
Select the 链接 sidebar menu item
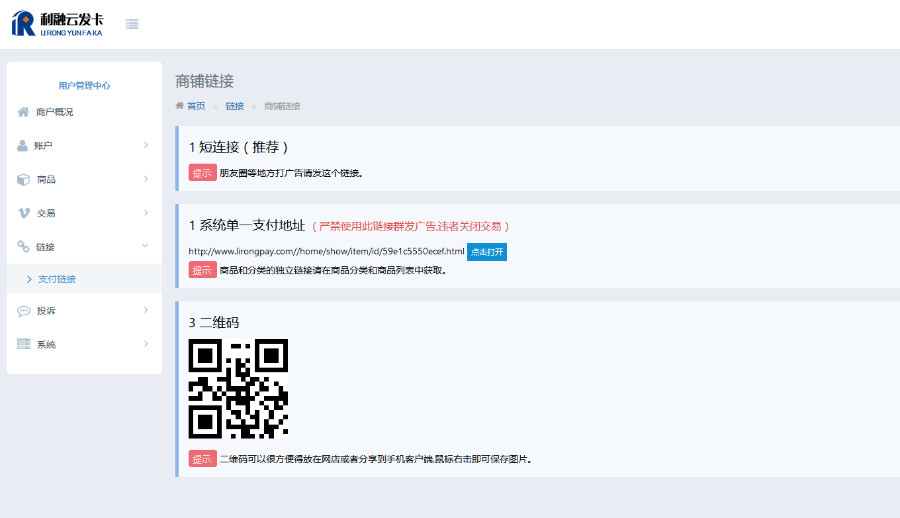[x=84, y=246]
